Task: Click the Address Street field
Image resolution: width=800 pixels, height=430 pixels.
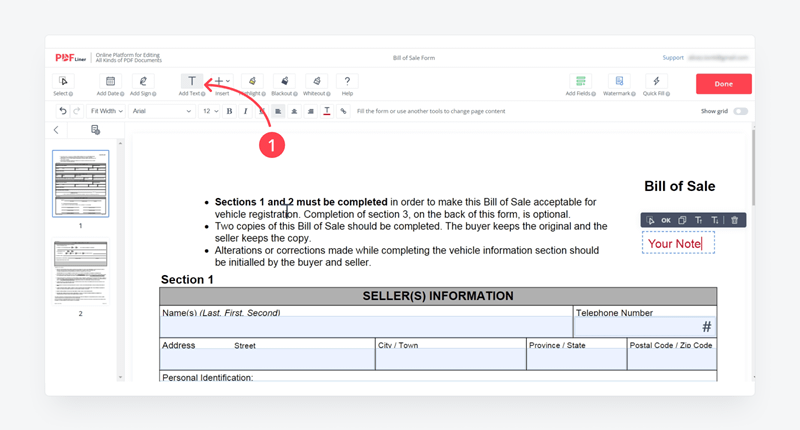Action: point(267,359)
